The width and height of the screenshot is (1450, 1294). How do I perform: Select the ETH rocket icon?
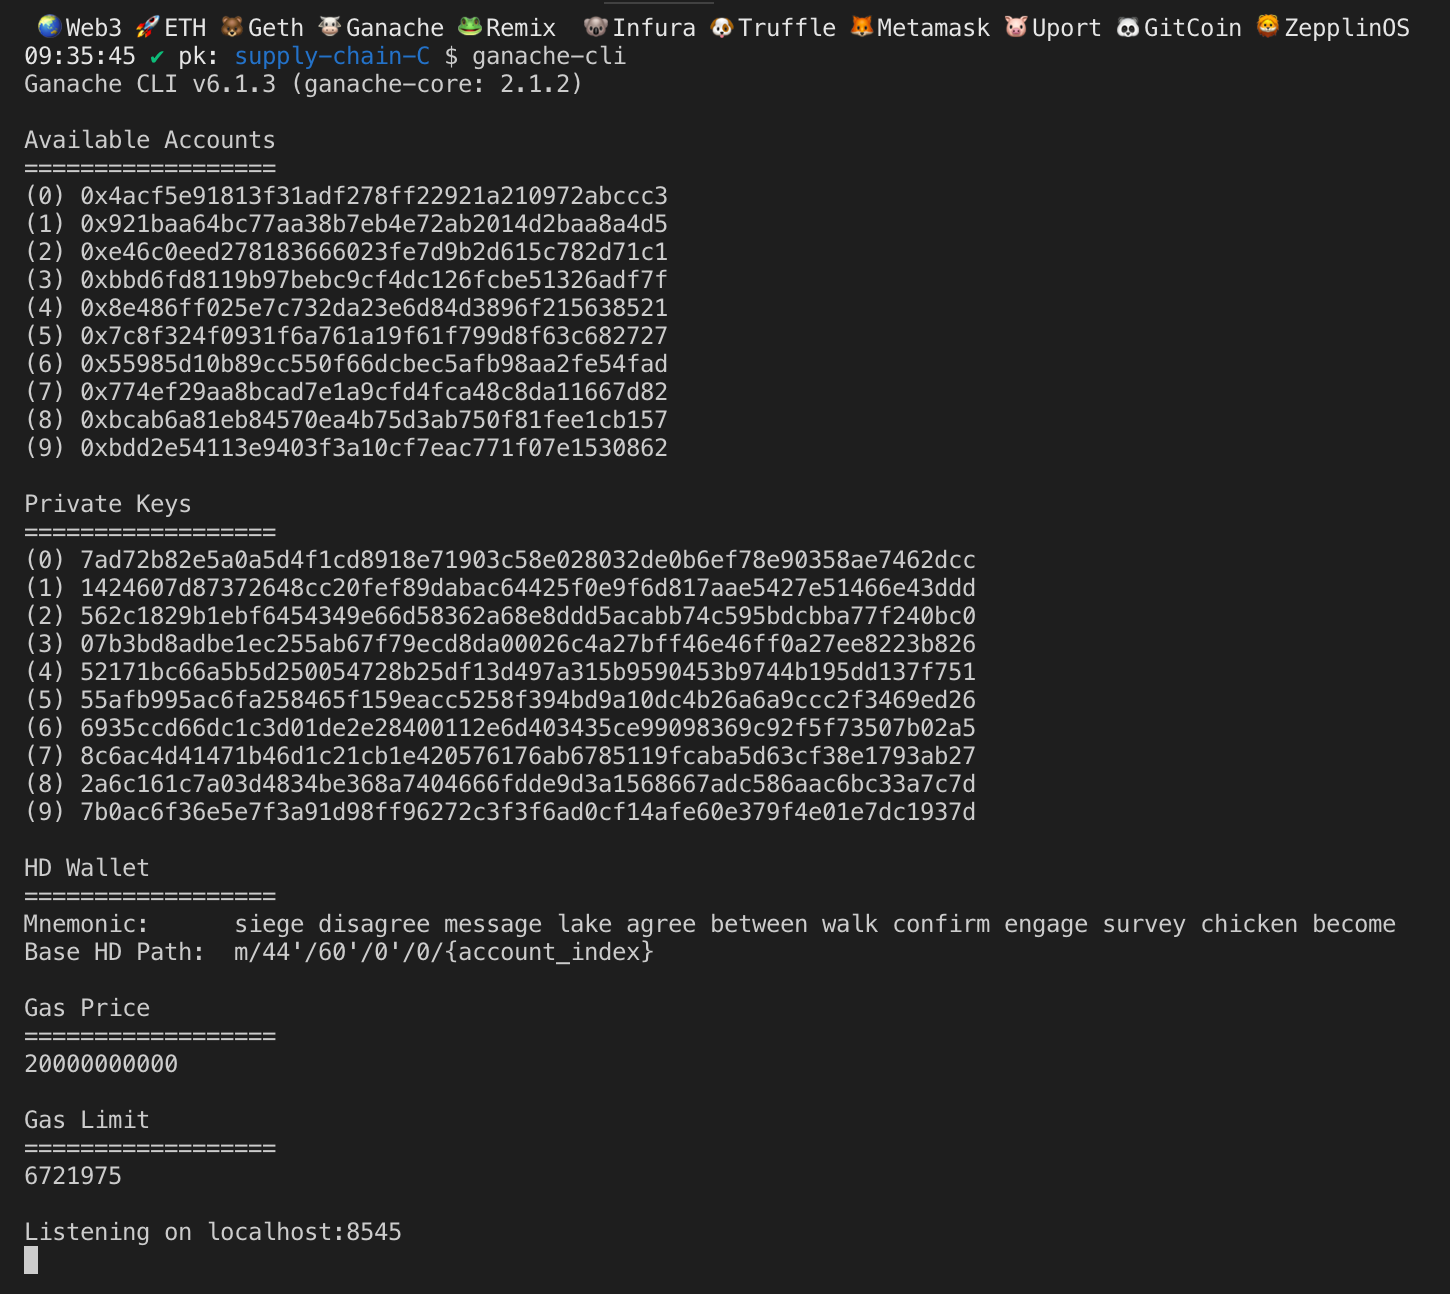pos(148,27)
